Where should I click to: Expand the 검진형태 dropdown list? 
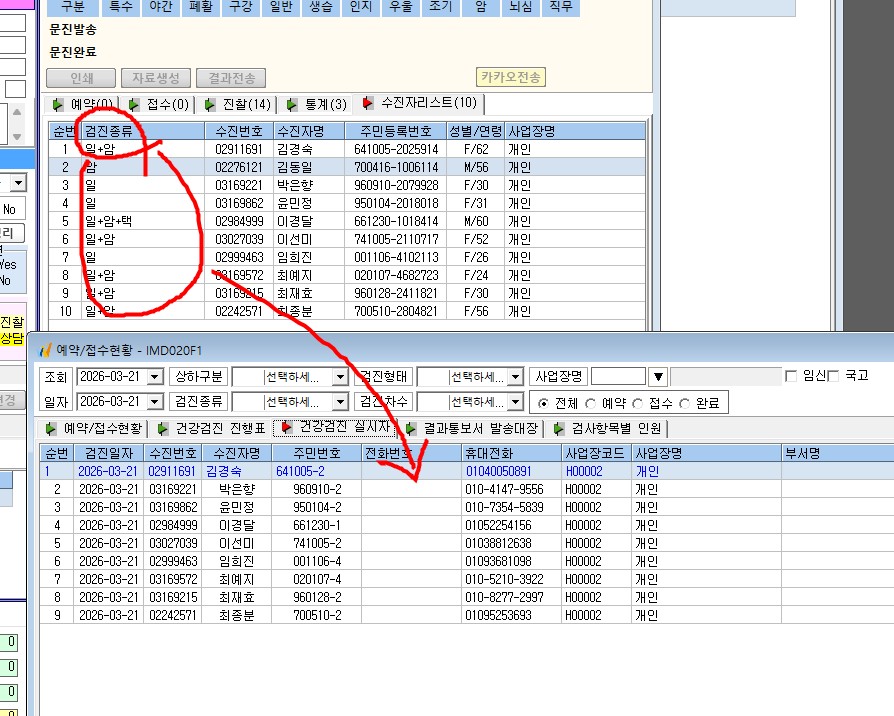tap(515, 377)
